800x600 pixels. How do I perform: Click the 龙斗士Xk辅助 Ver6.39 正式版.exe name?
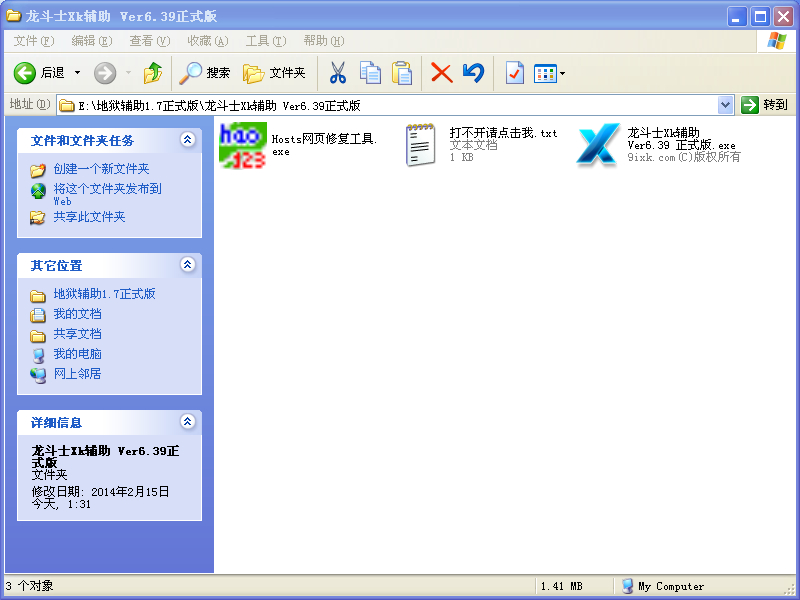point(681,139)
